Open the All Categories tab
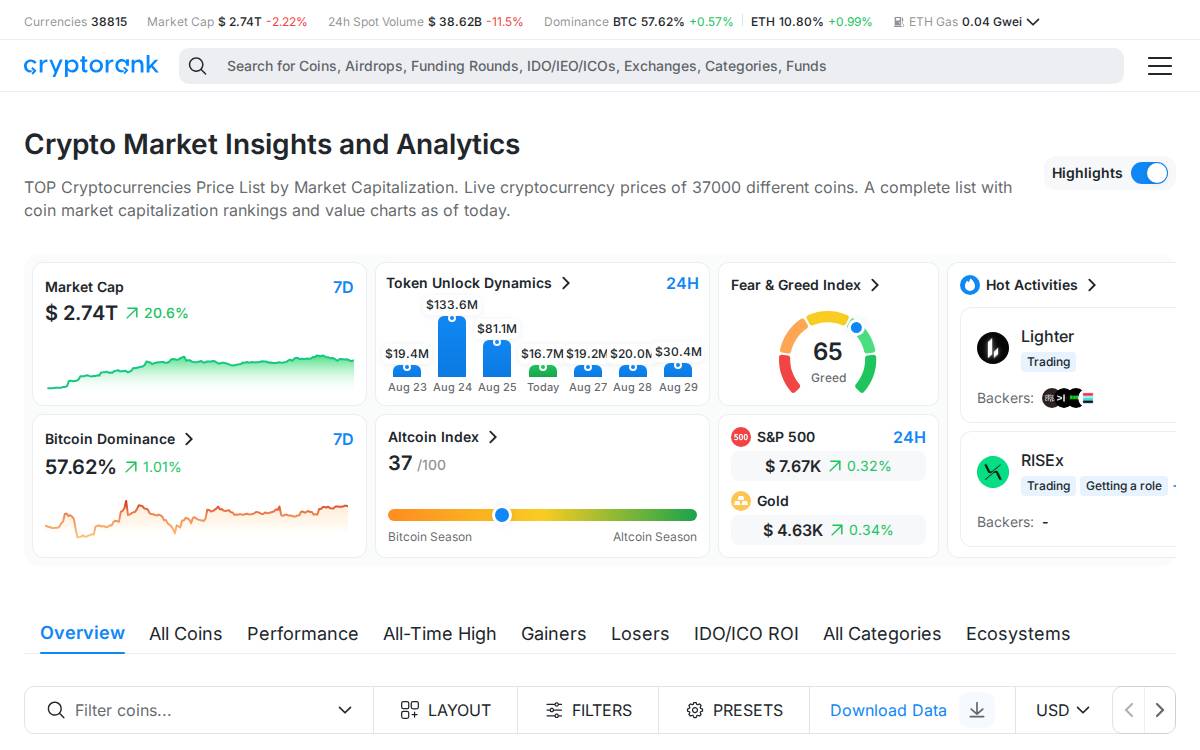 [x=882, y=634]
